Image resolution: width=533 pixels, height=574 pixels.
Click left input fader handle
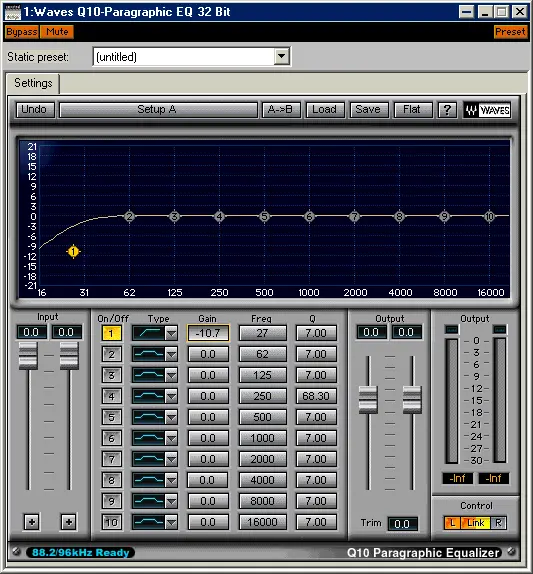point(28,355)
